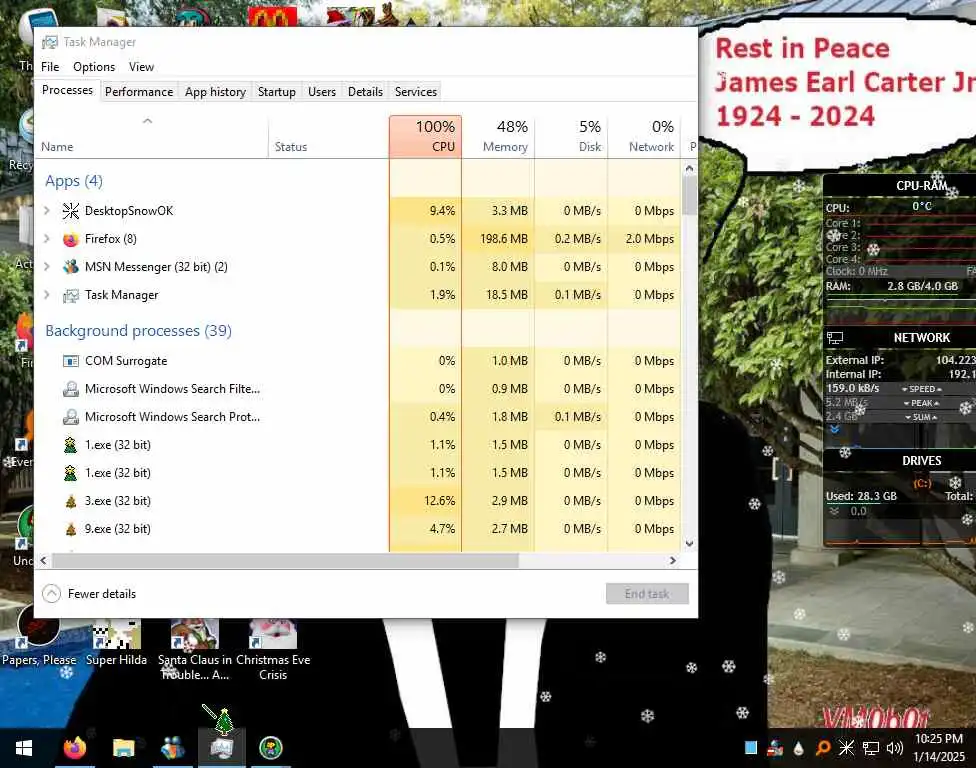Screen dimensions: 976x768
Task: Switch to the Performance tab
Action: click(x=139, y=91)
